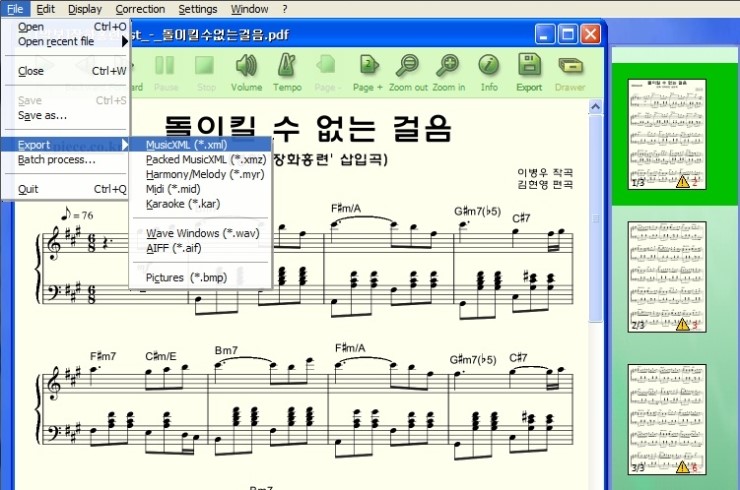Click the warning icon on page 1/3
The height and width of the screenshot is (490, 740).
click(x=682, y=182)
